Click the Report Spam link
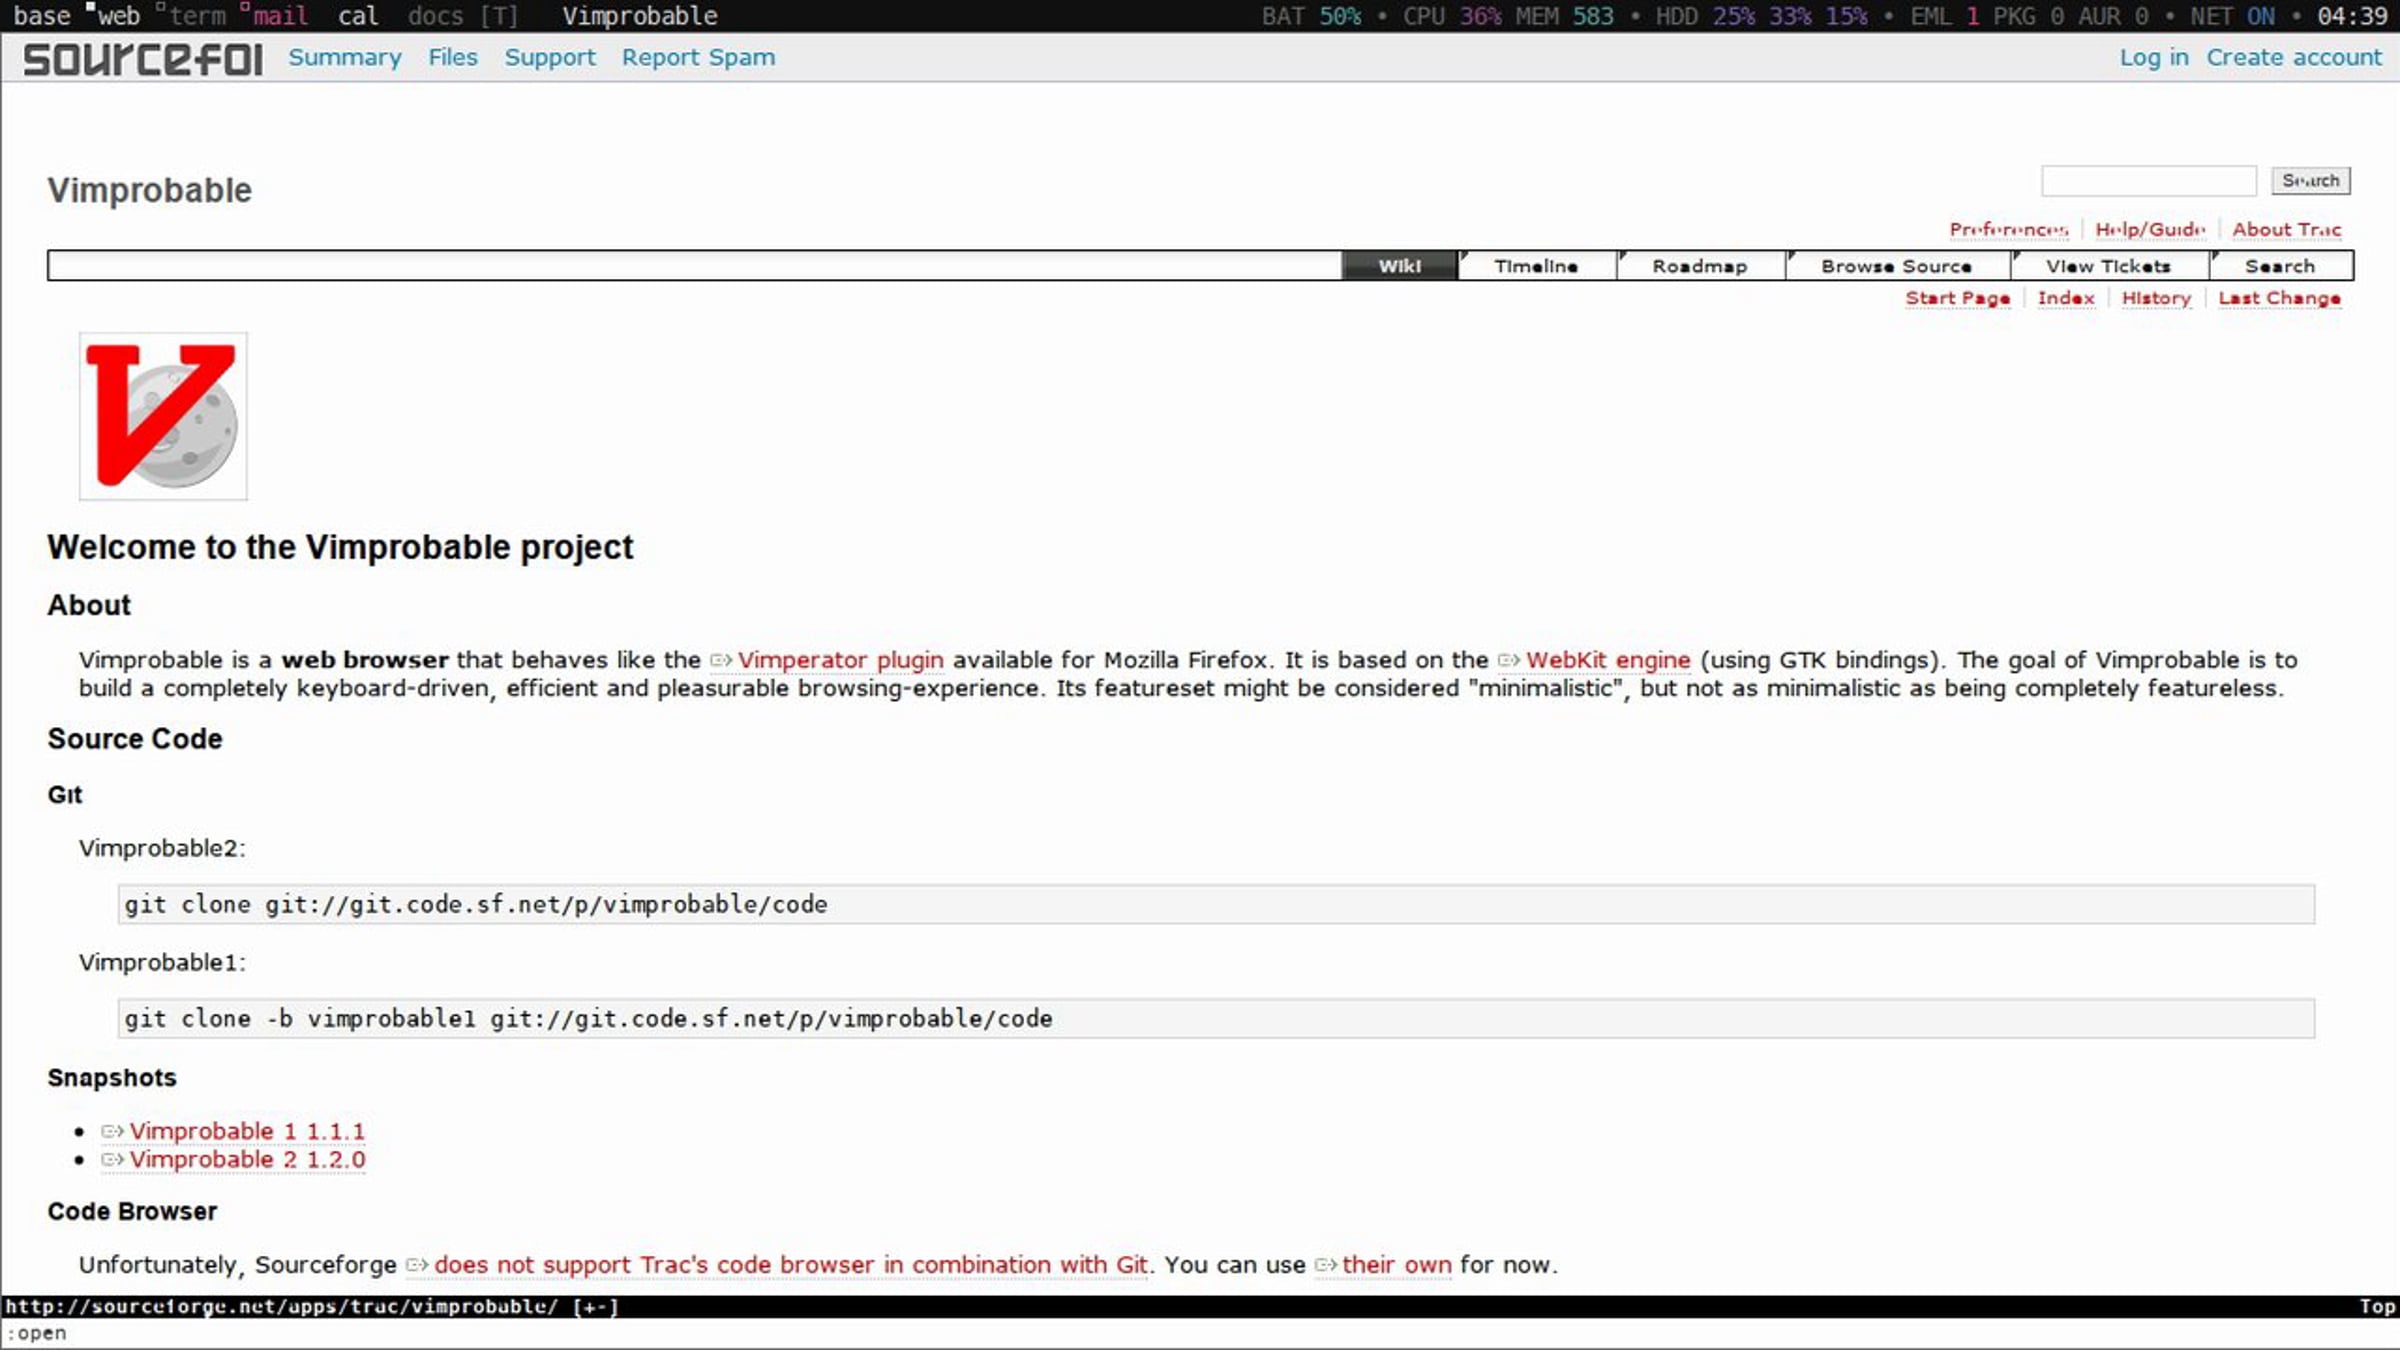Image resolution: width=2400 pixels, height=1350 pixels. (x=698, y=58)
